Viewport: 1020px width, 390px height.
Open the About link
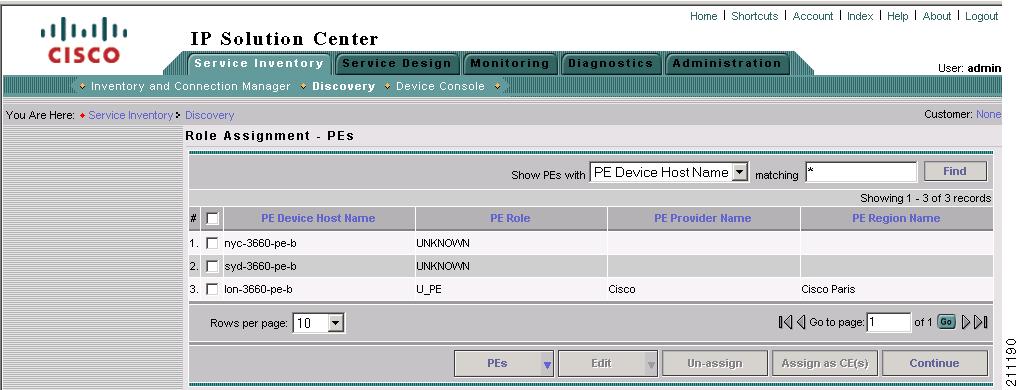[x=937, y=16]
